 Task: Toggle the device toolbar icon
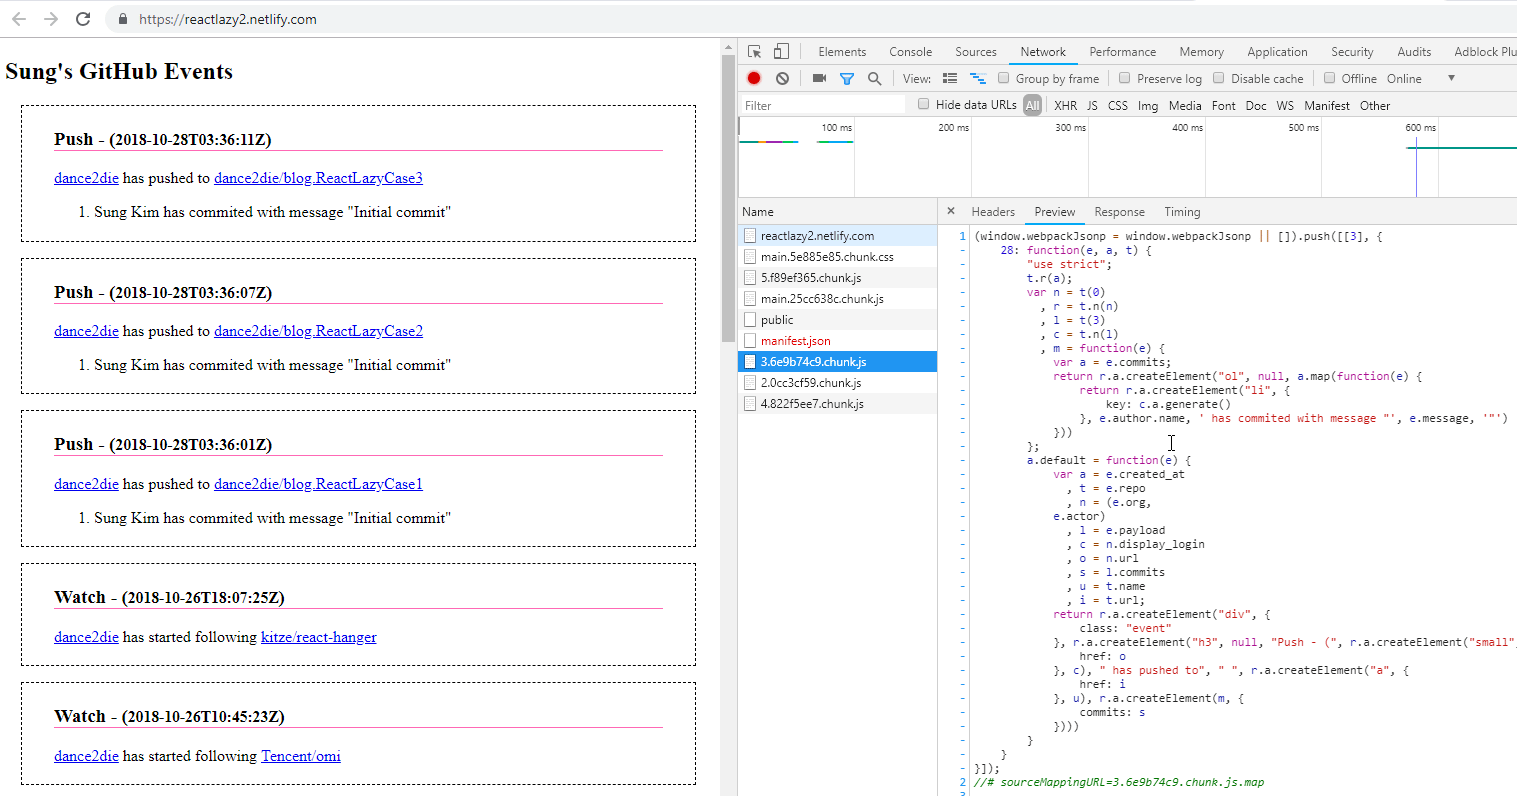[781, 52]
